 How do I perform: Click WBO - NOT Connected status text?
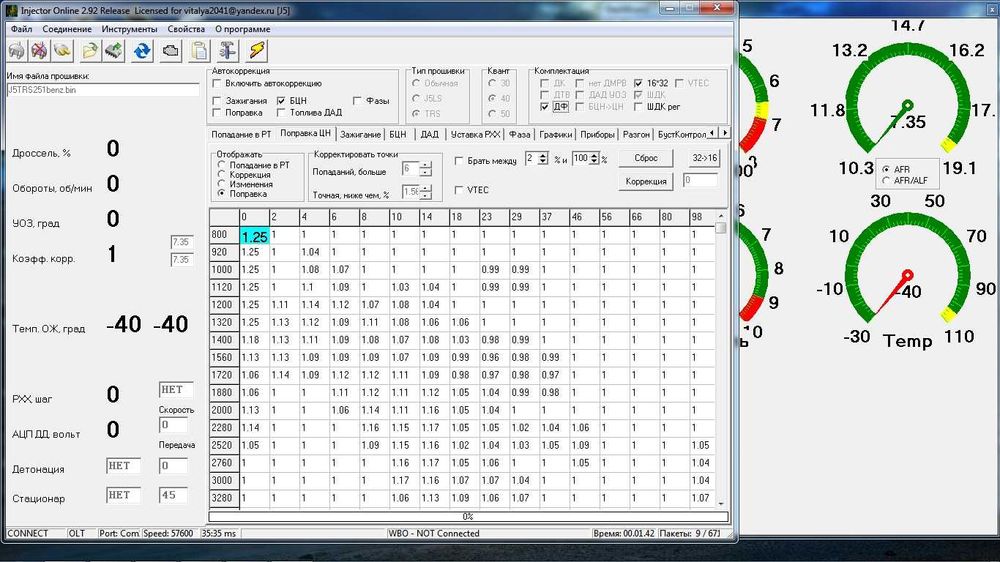coord(434,533)
